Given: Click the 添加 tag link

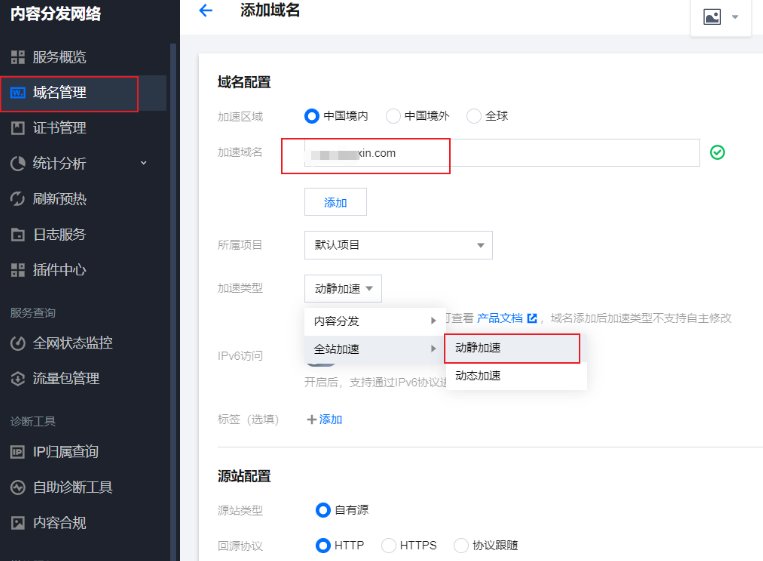Looking at the screenshot, I should point(331,419).
